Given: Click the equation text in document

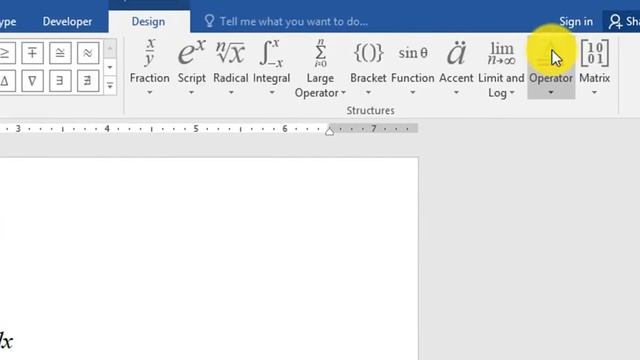Looking at the screenshot, I should click(x=6, y=341).
